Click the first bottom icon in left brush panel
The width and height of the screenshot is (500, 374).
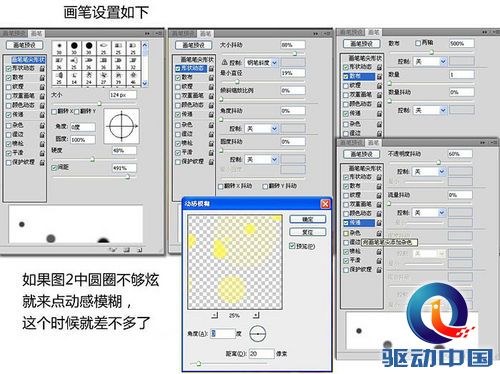pos(113,249)
